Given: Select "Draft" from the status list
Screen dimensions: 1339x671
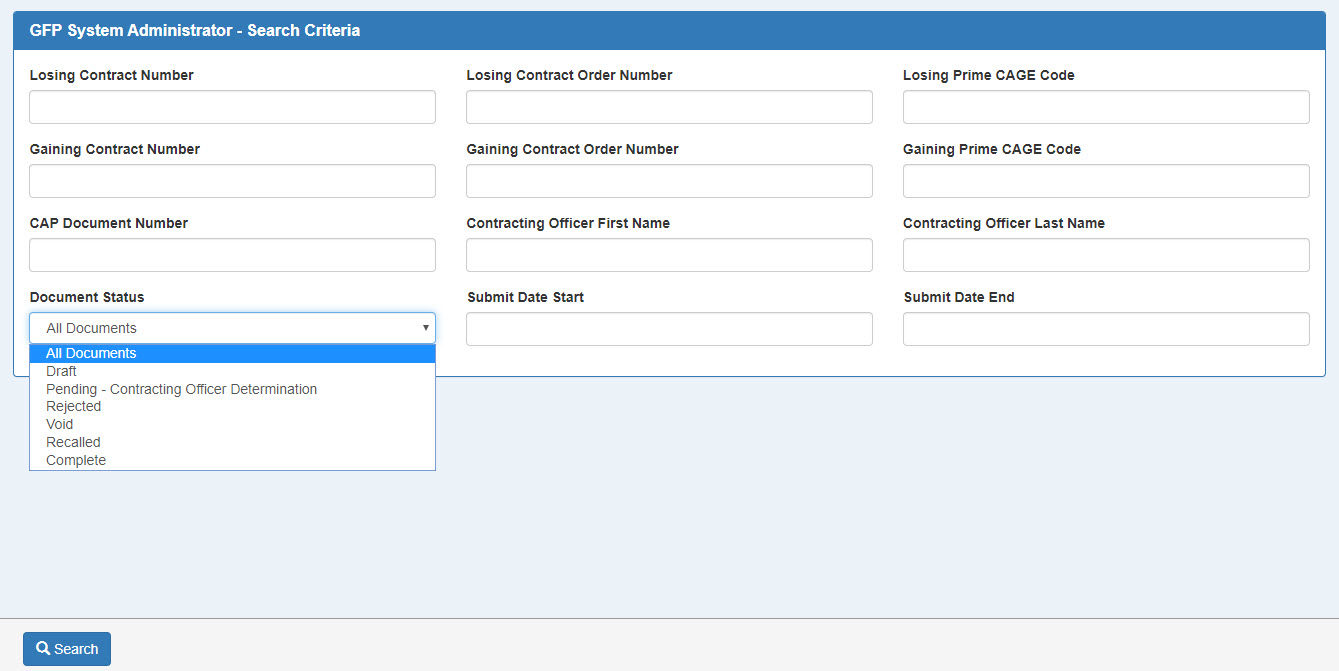Looking at the screenshot, I should pyautogui.click(x=61, y=371).
